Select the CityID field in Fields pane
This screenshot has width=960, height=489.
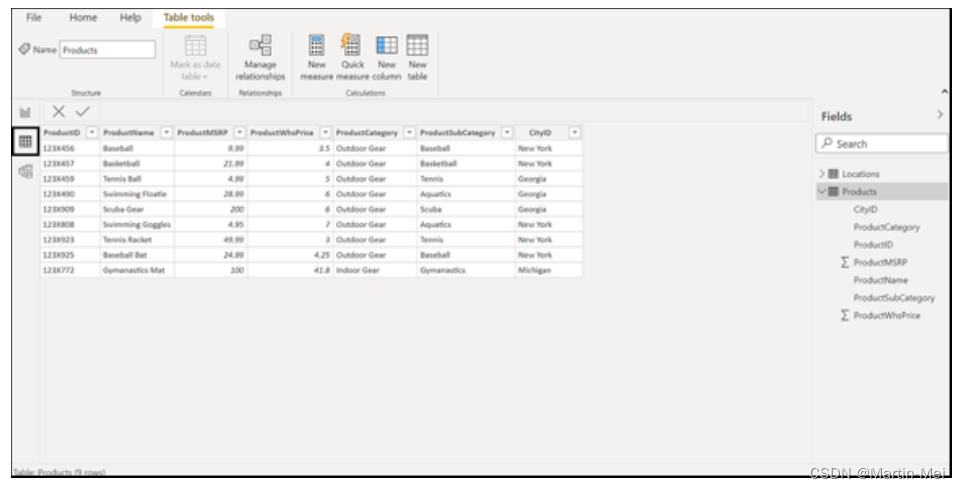(x=865, y=209)
